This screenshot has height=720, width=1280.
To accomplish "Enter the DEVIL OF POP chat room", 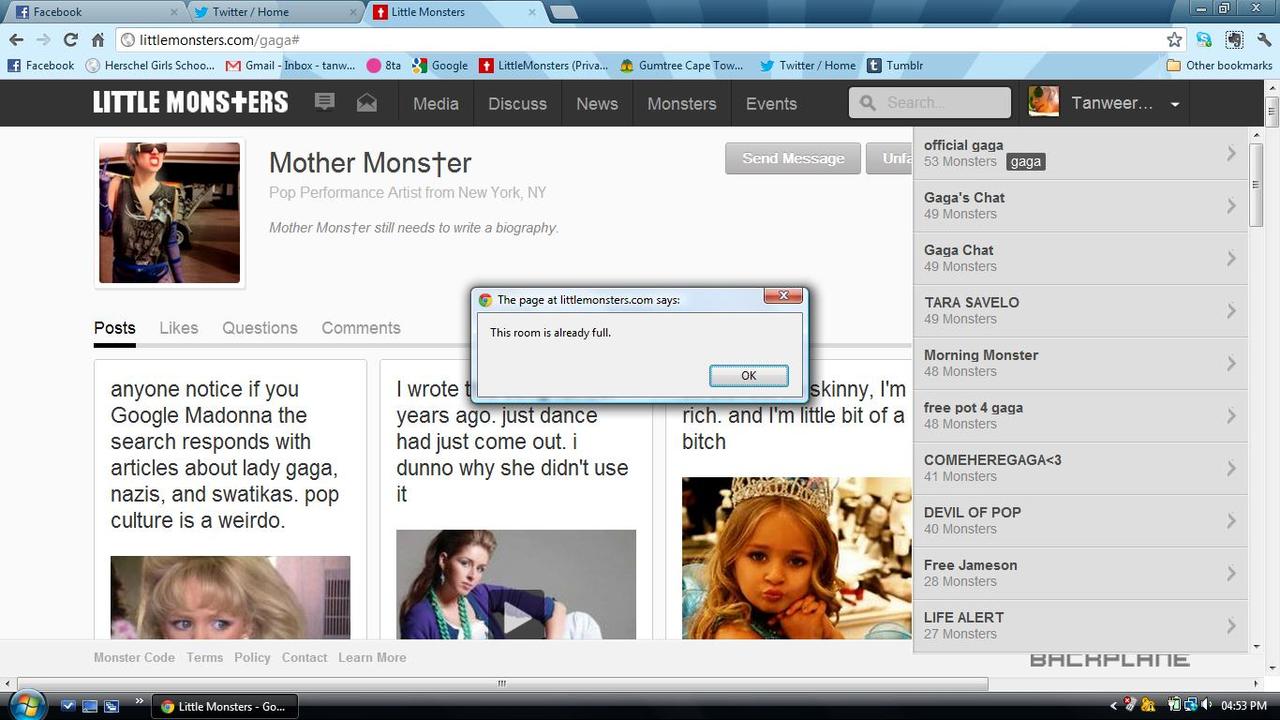I will pyautogui.click(x=1081, y=521).
